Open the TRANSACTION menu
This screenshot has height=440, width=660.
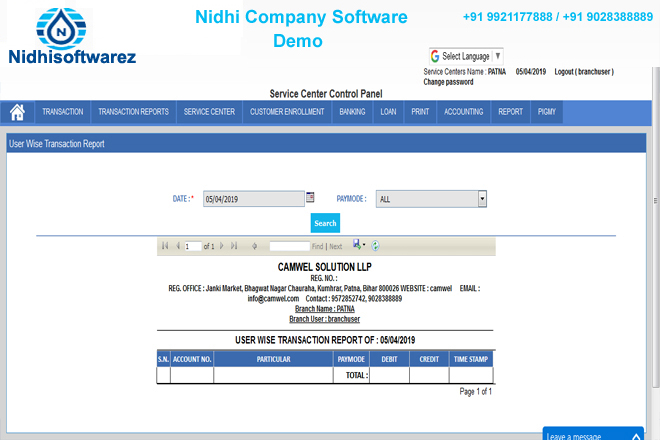point(63,112)
